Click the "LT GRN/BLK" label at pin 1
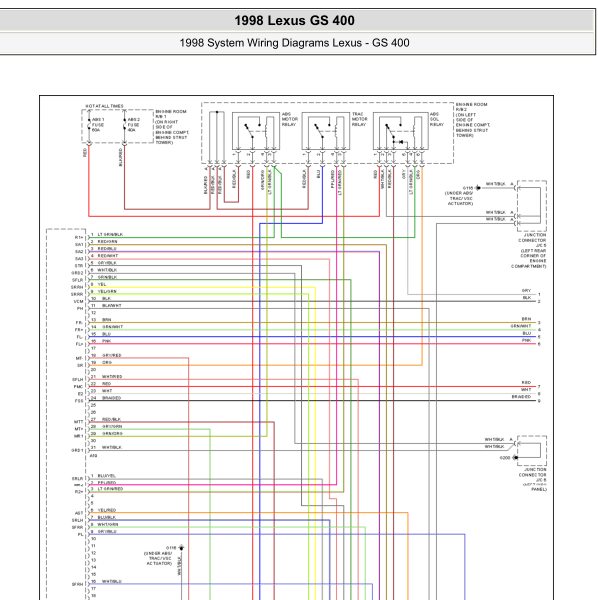Image resolution: width=598 pixels, height=600 pixels. (x=110, y=234)
